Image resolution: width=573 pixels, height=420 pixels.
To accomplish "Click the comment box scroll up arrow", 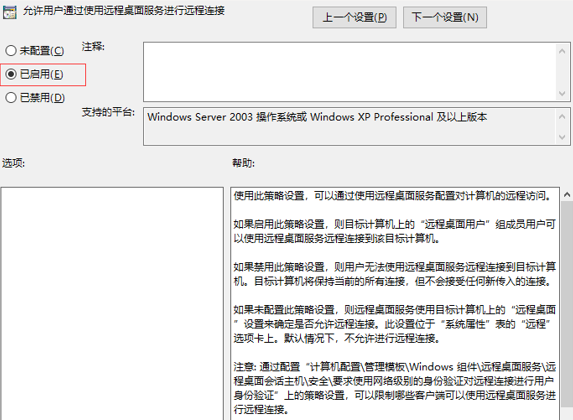I will (562, 52).
